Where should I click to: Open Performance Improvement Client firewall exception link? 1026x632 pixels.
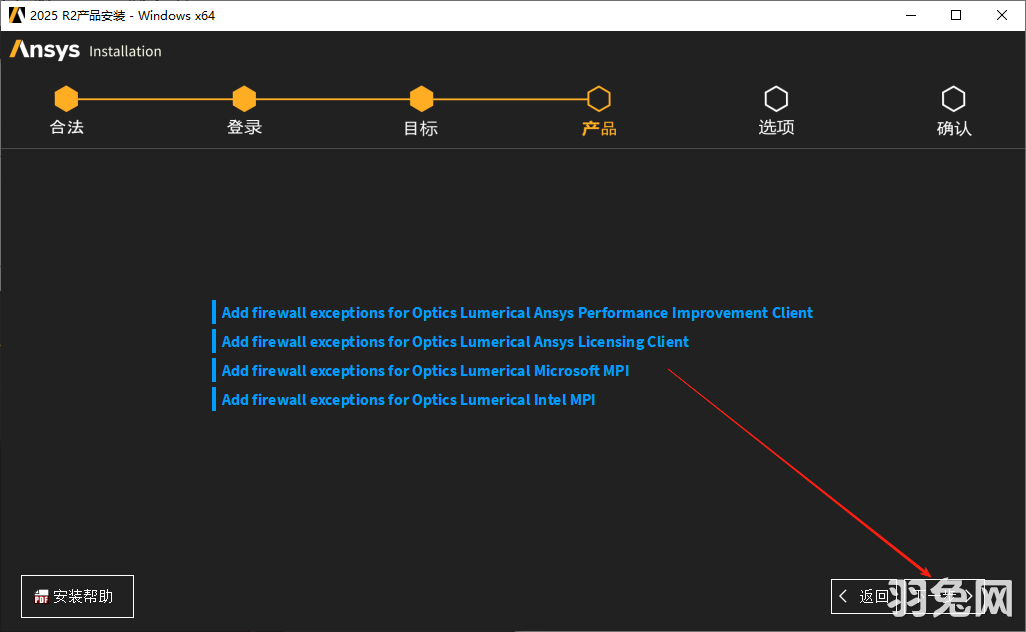pos(517,313)
